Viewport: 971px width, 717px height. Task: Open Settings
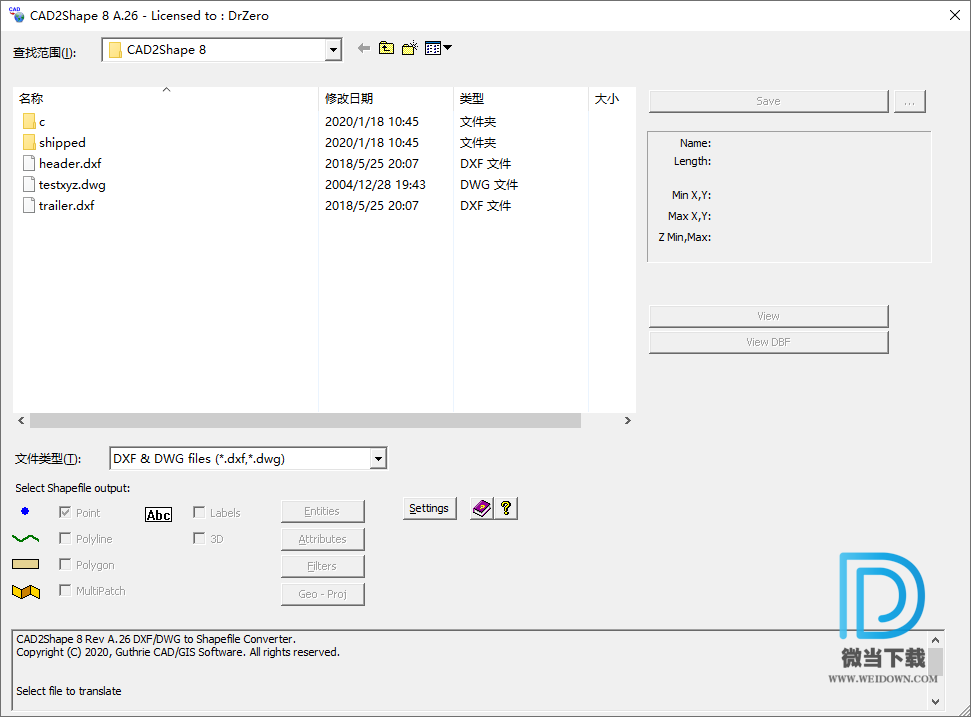point(429,508)
